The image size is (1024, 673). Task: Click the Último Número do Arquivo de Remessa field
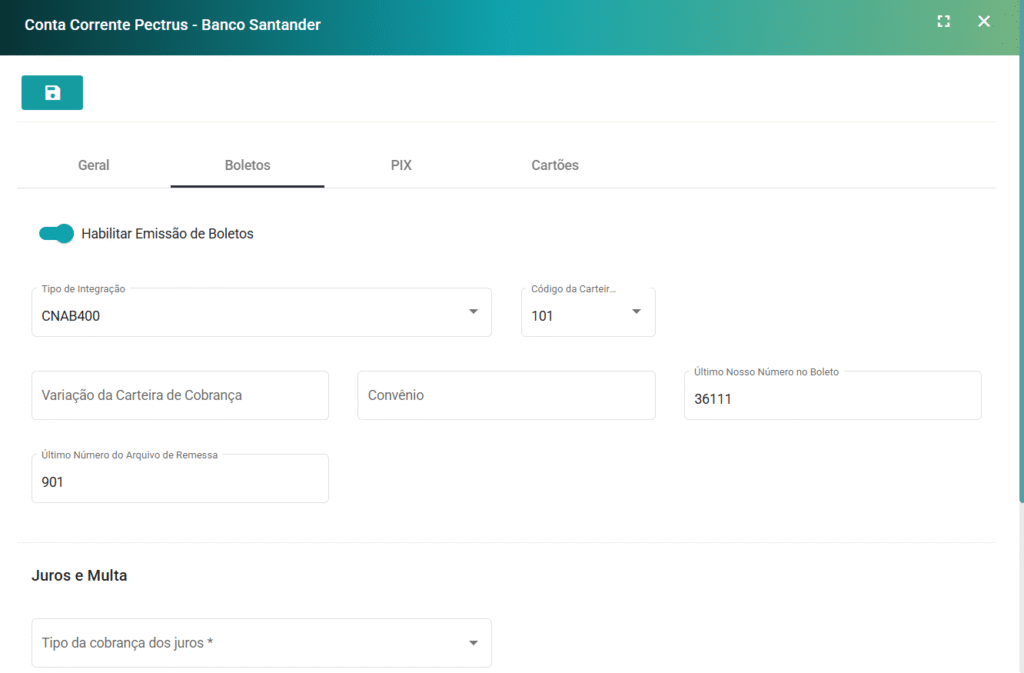180,482
